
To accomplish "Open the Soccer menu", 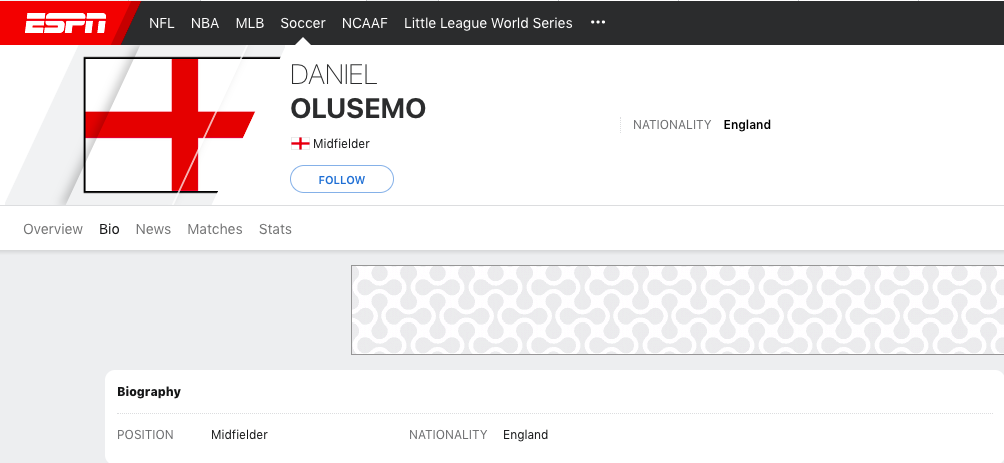I will tap(303, 23).
